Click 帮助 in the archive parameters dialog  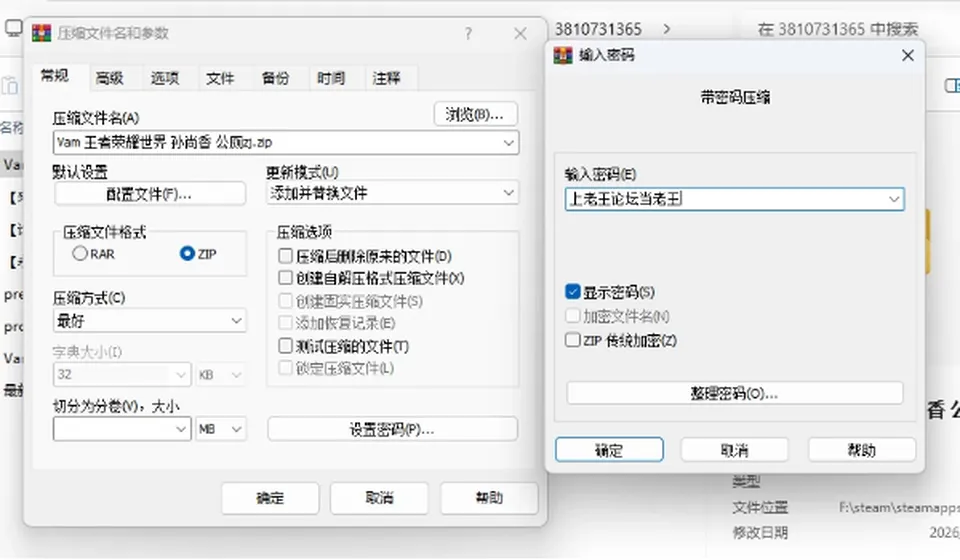(x=490, y=498)
